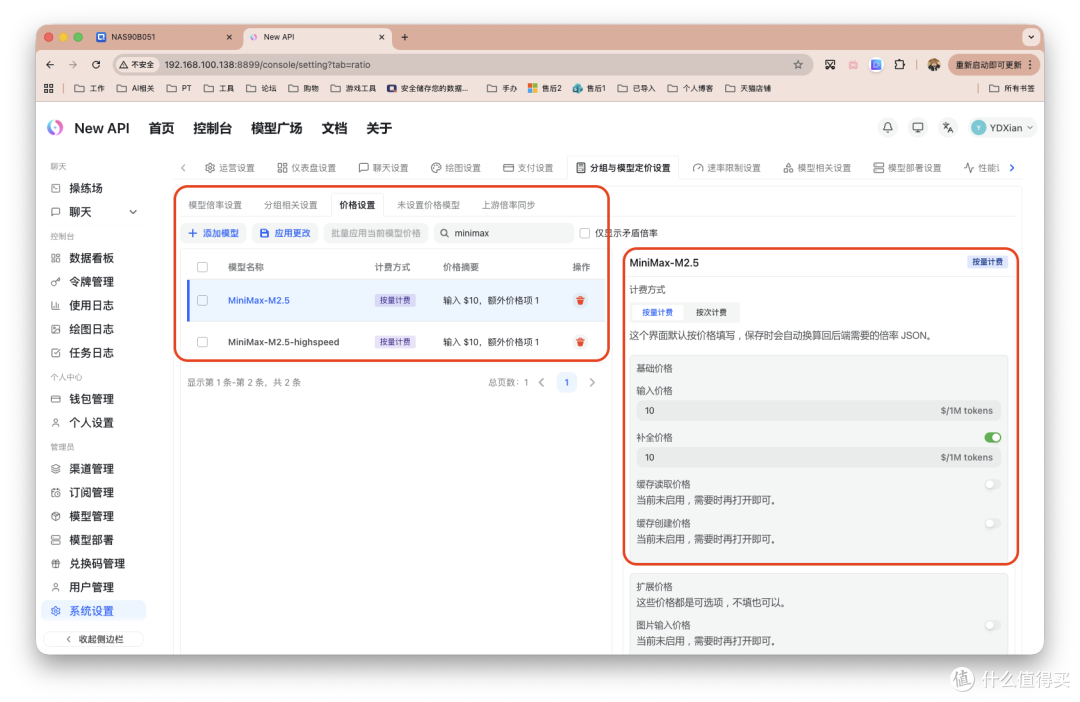This screenshot has width=1080, height=702.
Task: Open the browser apps grid icon
Action: pos(48,88)
